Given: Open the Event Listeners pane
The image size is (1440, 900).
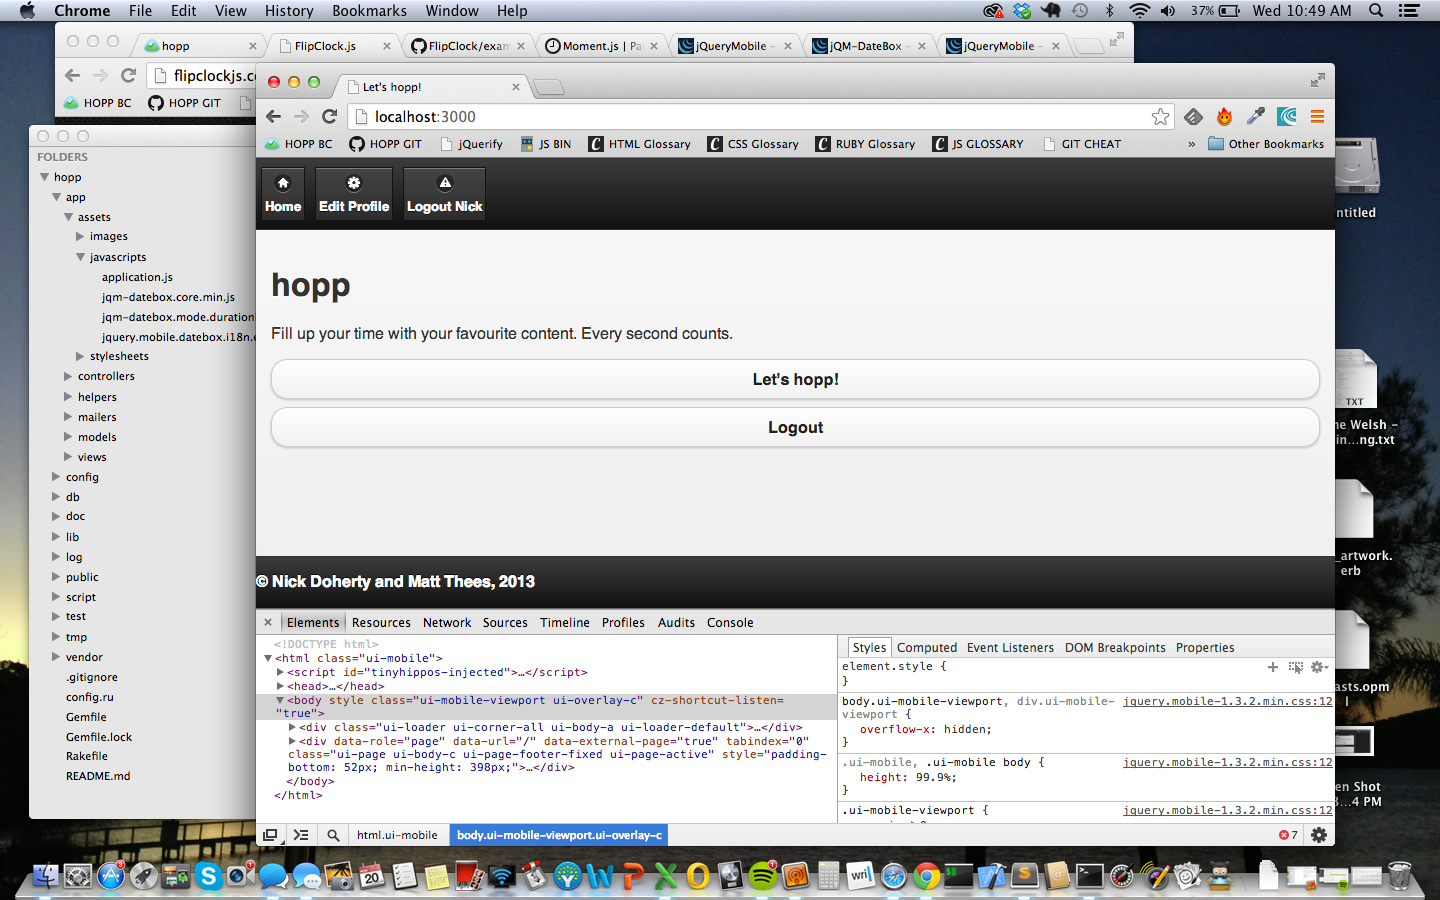Looking at the screenshot, I should 1010,648.
